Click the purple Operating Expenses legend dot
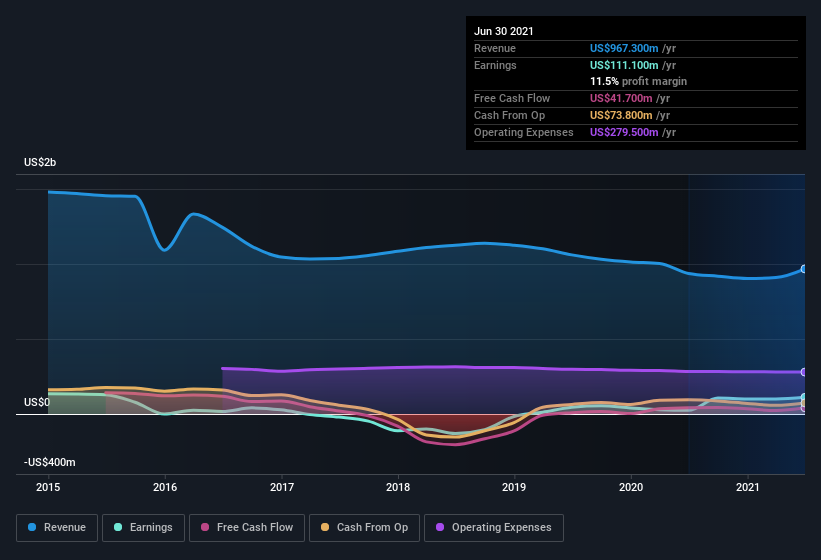The height and width of the screenshot is (560, 821). pos(440,527)
